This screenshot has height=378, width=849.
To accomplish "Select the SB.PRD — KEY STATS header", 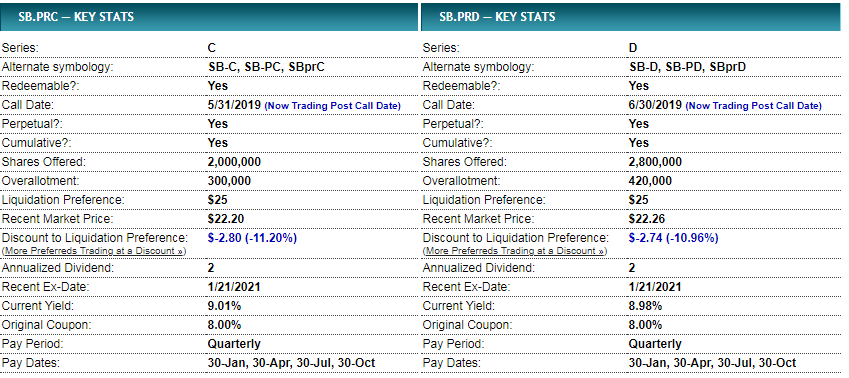I will click(x=630, y=17).
